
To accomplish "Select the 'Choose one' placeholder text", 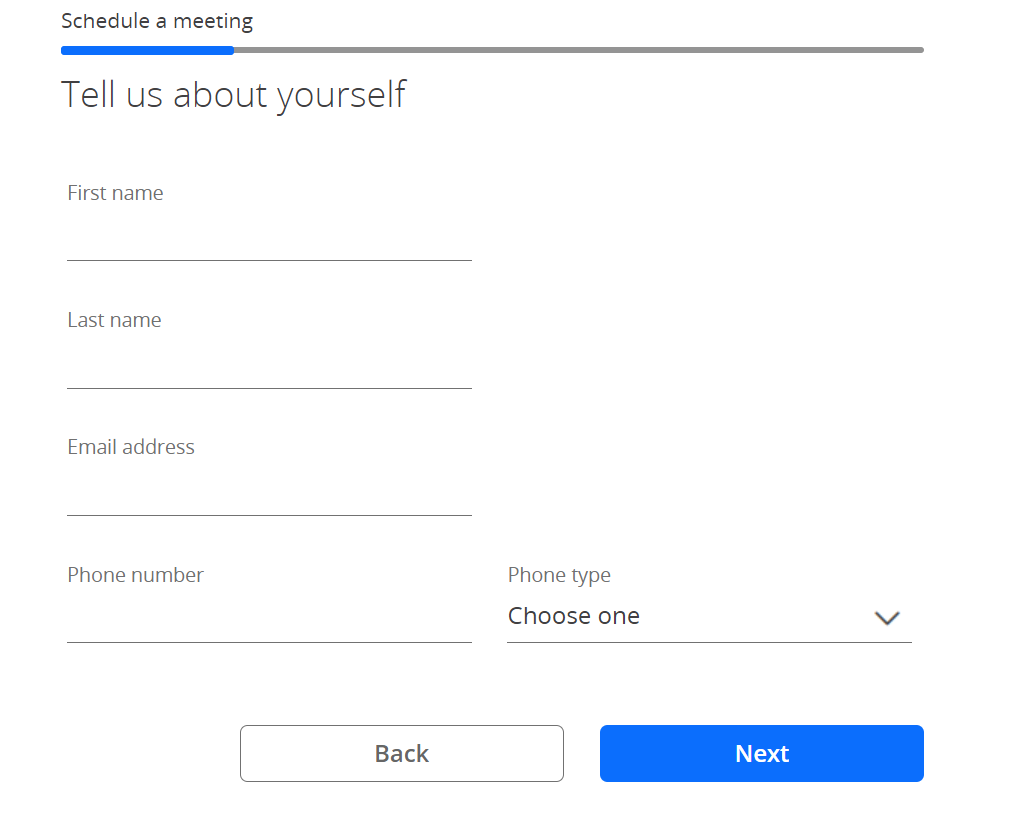I will point(573,616).
